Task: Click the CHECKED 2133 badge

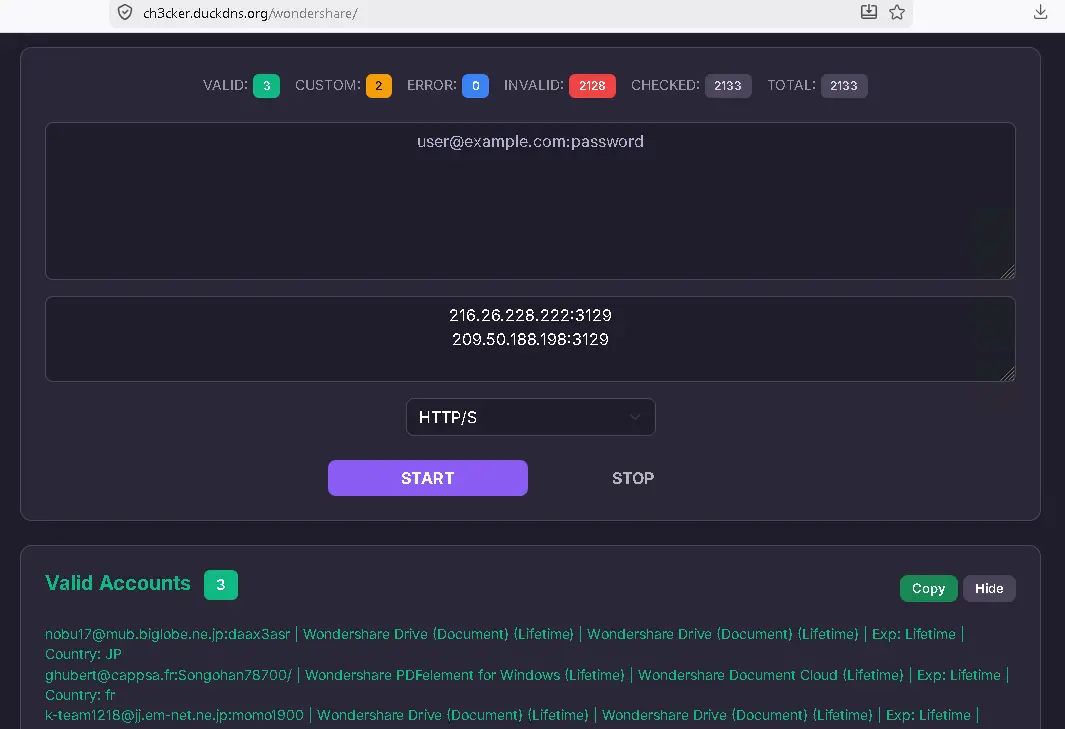Action: tap(728, 86)
